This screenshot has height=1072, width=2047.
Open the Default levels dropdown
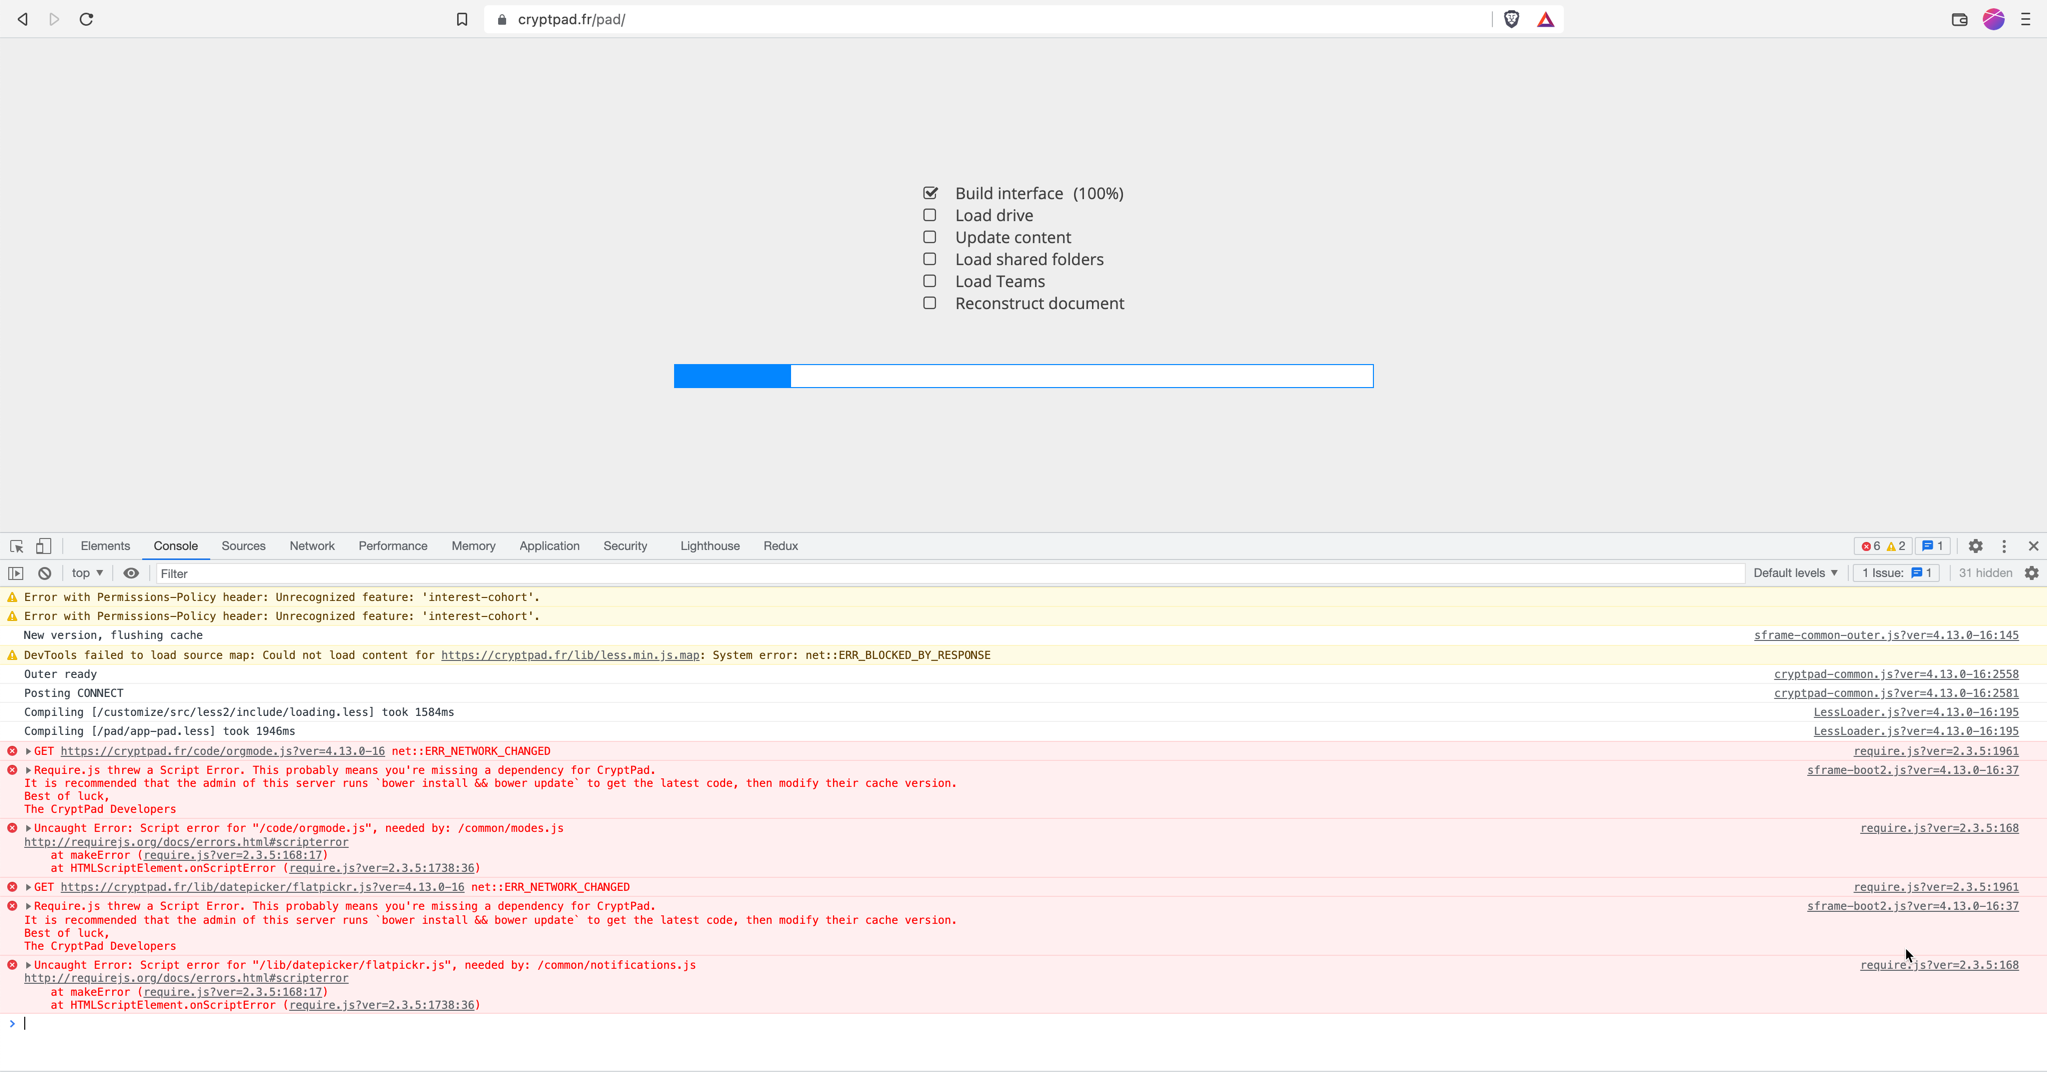coord(1794,573)
